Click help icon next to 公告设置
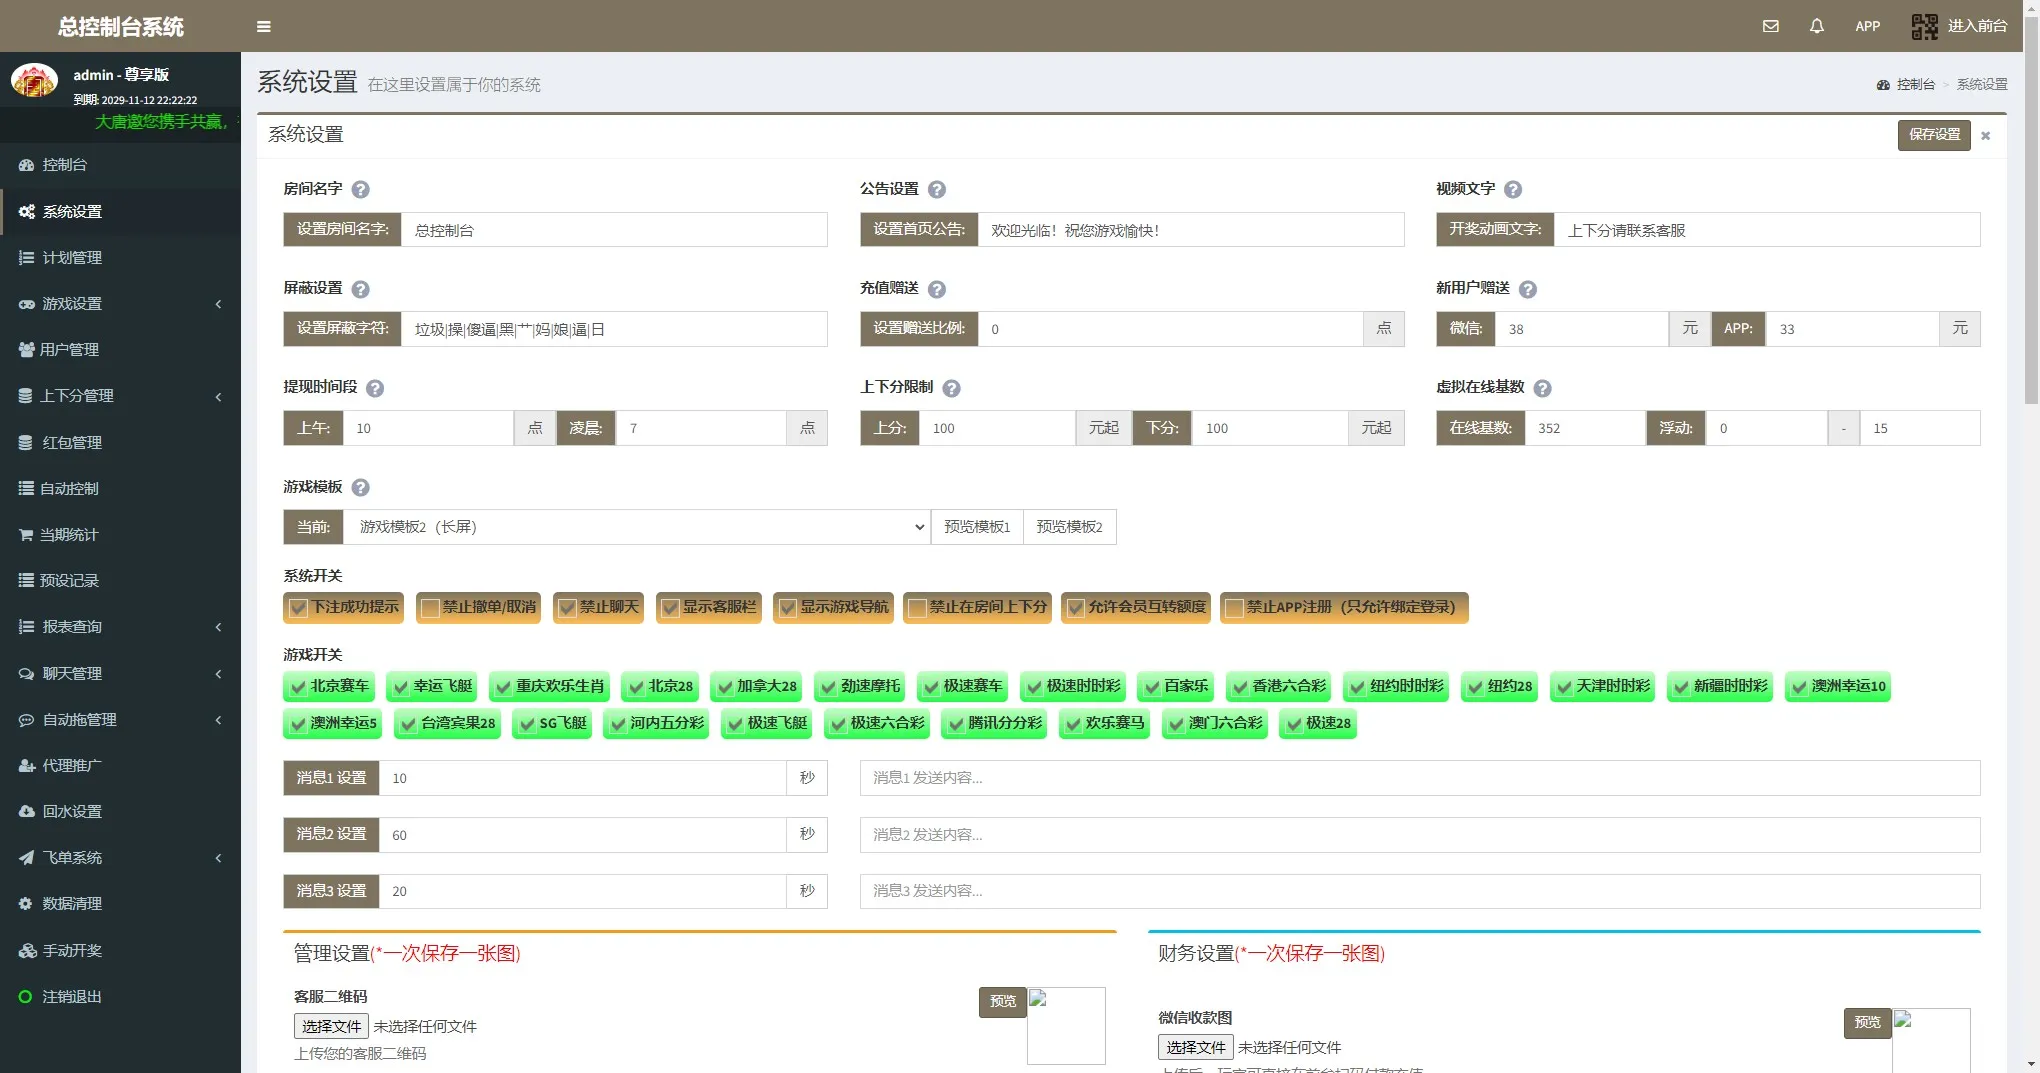Screen dimensions: 2040x1073 pos(937,190)
